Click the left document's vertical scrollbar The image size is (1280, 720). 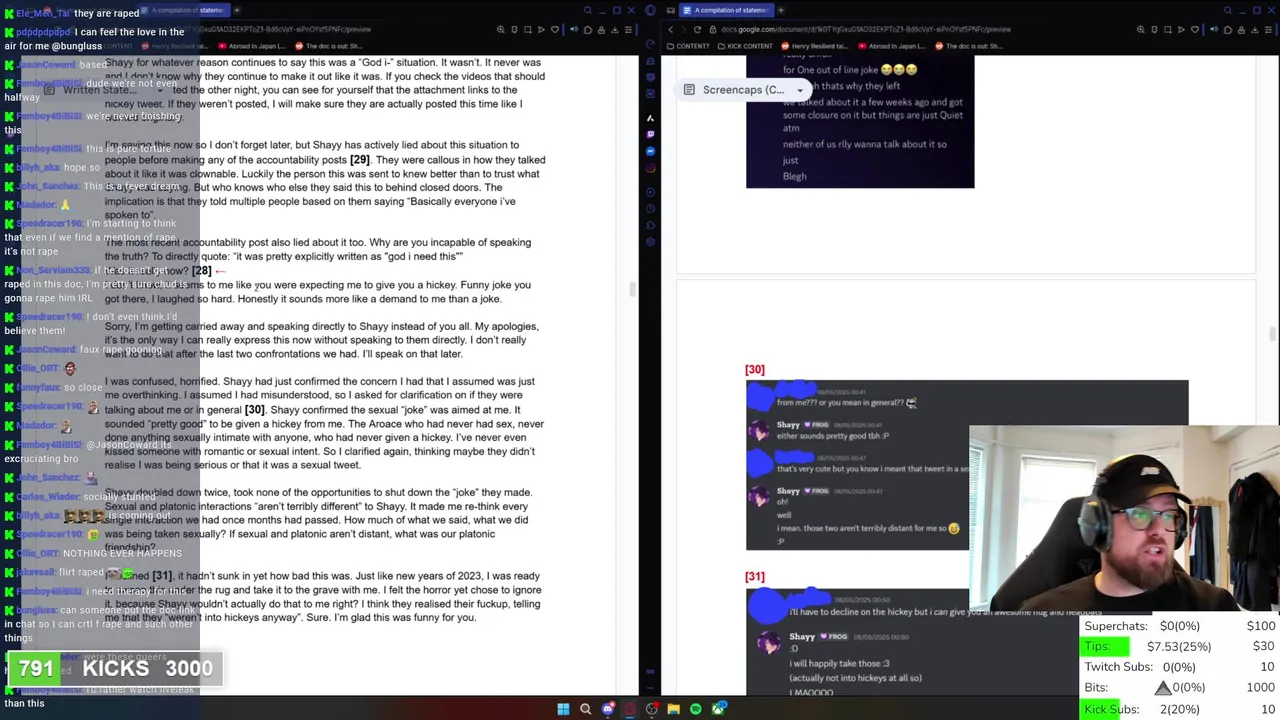pos(632,289)
